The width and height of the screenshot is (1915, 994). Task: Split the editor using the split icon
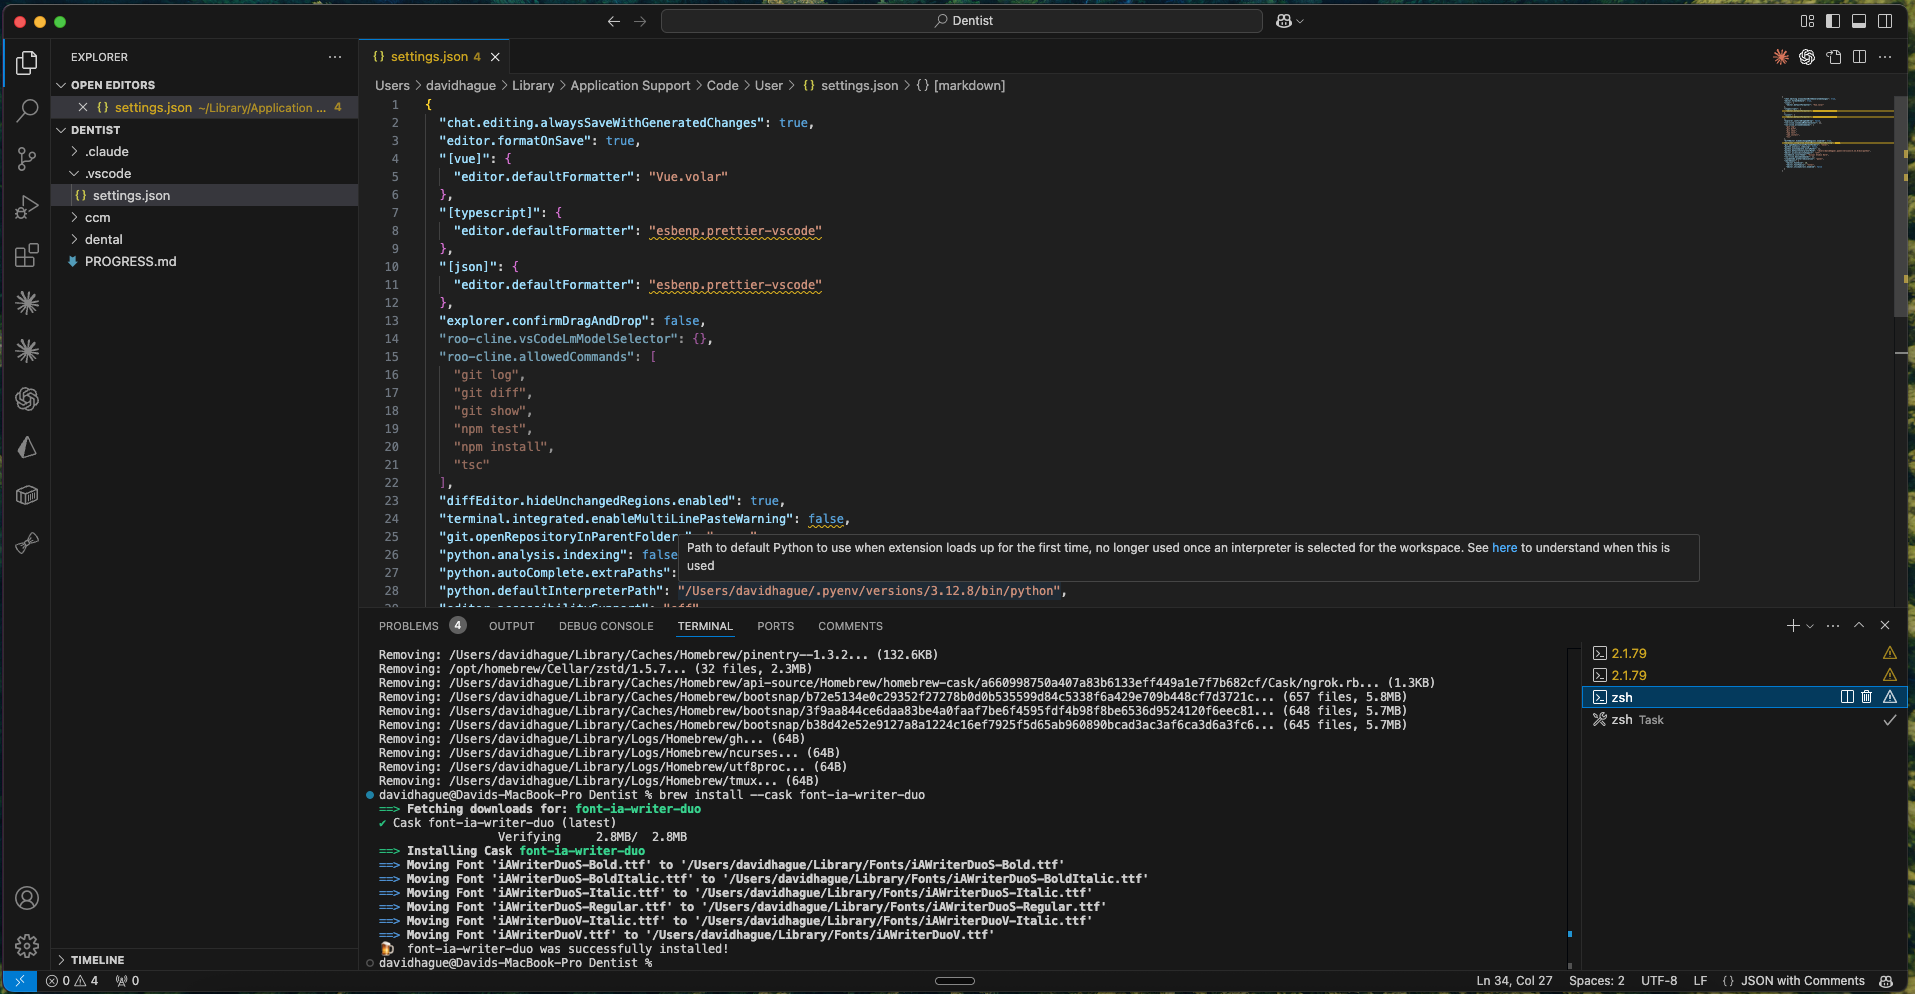(x=1859, y=57)
